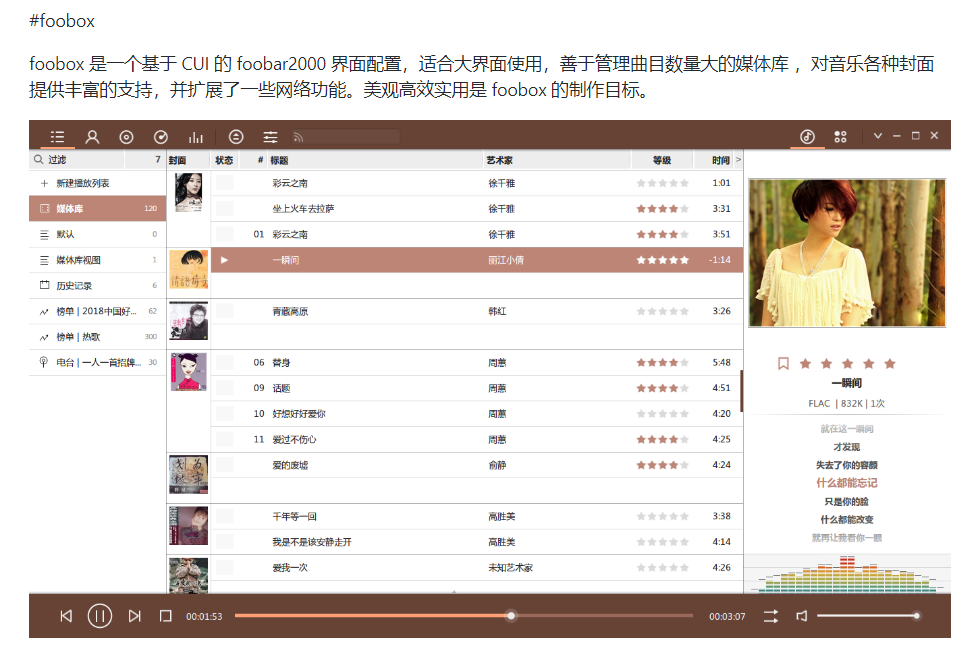Screen dimensions: 977x650
Task: Open the grid layout icon near window controls
Action: [x=839, y=136]
